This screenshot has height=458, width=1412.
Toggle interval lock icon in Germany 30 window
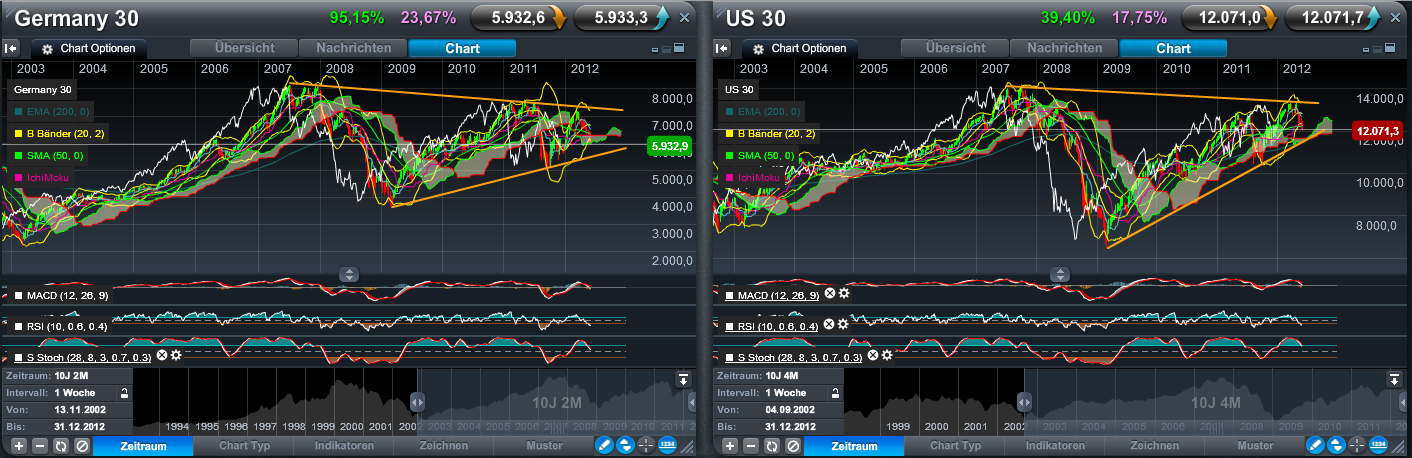124,393
